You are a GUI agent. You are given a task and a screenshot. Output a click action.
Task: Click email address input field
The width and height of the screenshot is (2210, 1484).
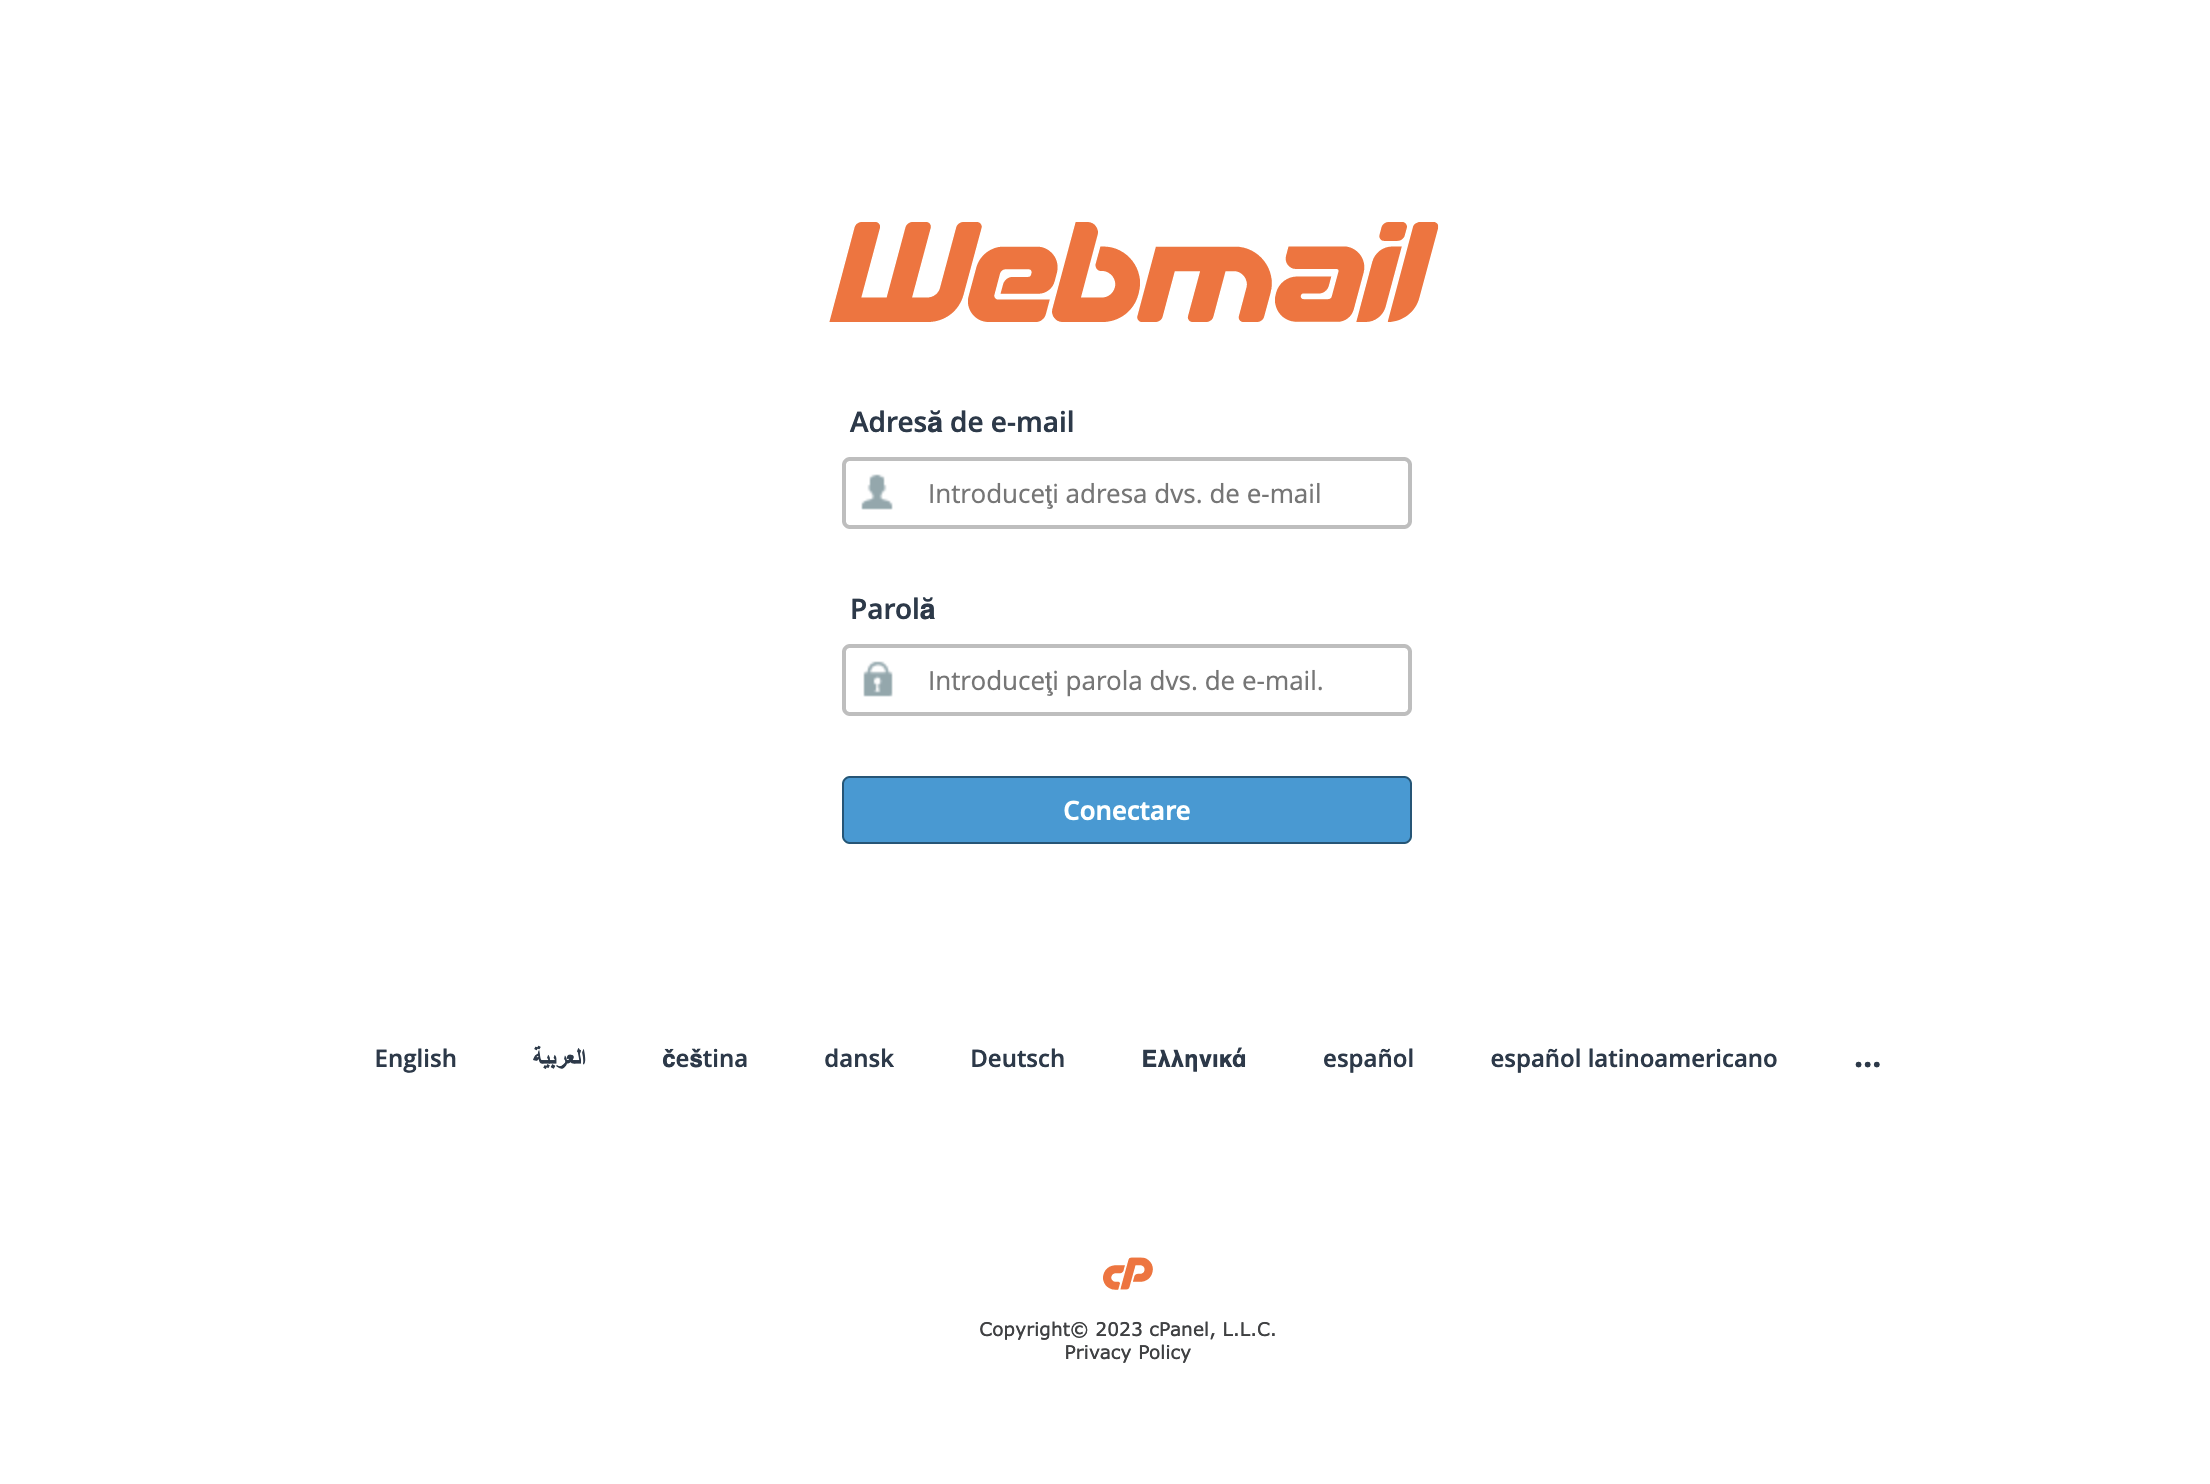tap(1127, 492)
